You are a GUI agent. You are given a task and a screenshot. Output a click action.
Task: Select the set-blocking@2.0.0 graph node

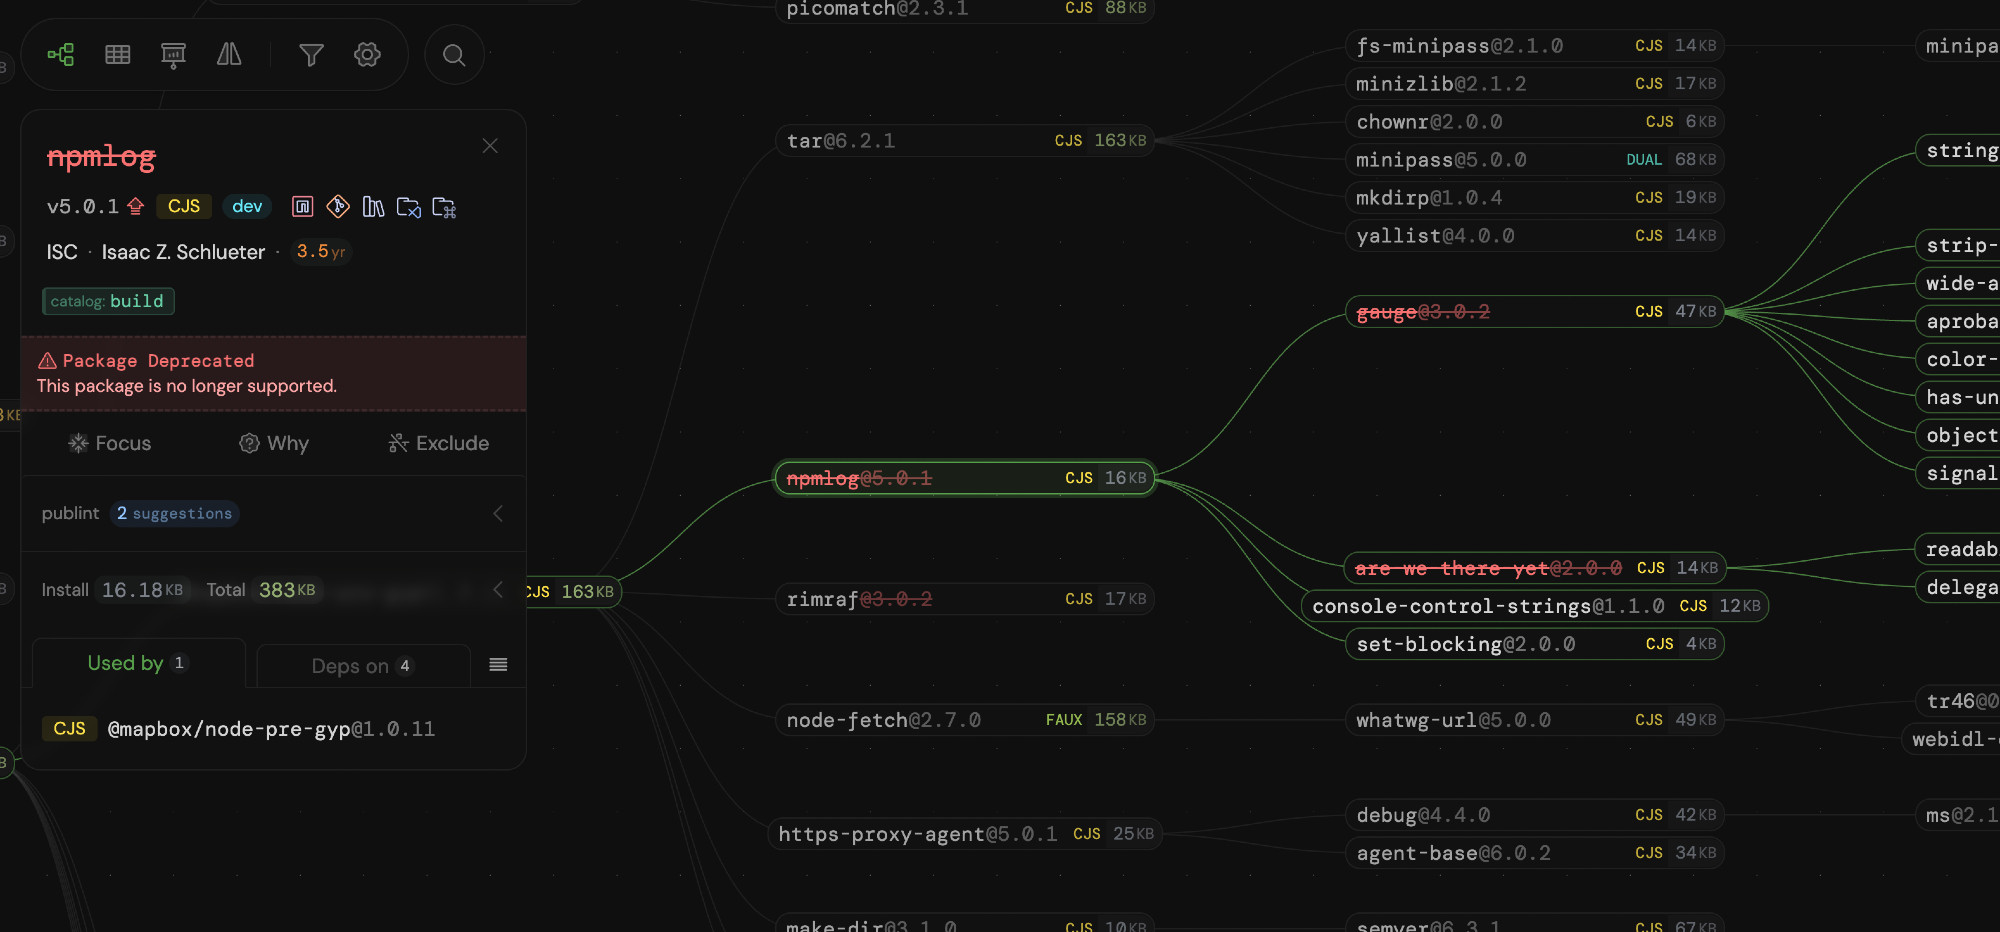[x=1535, y=644]
